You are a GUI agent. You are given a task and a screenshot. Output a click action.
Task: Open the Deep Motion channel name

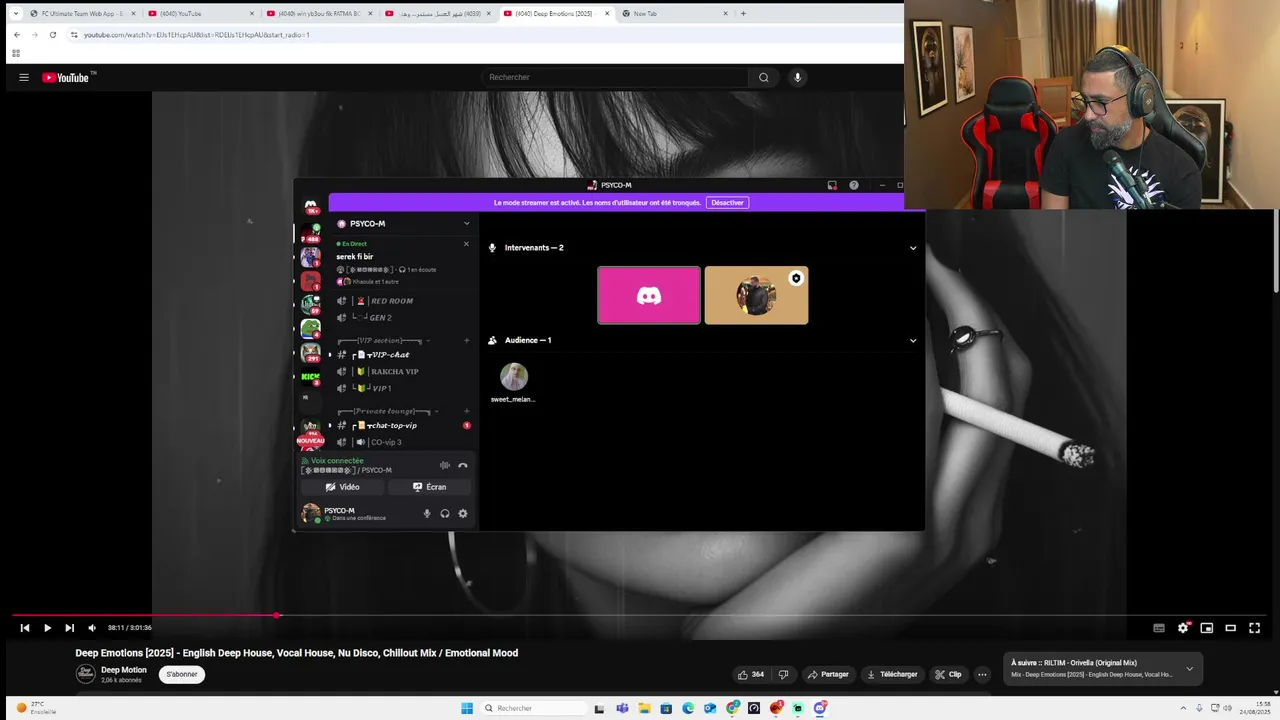click(124, 670)
